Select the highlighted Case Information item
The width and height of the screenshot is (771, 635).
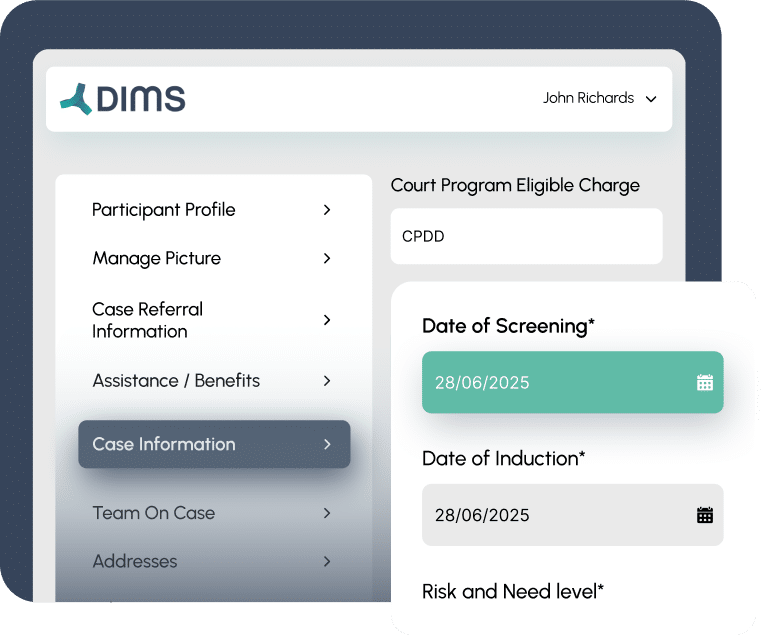coord(214,444)
